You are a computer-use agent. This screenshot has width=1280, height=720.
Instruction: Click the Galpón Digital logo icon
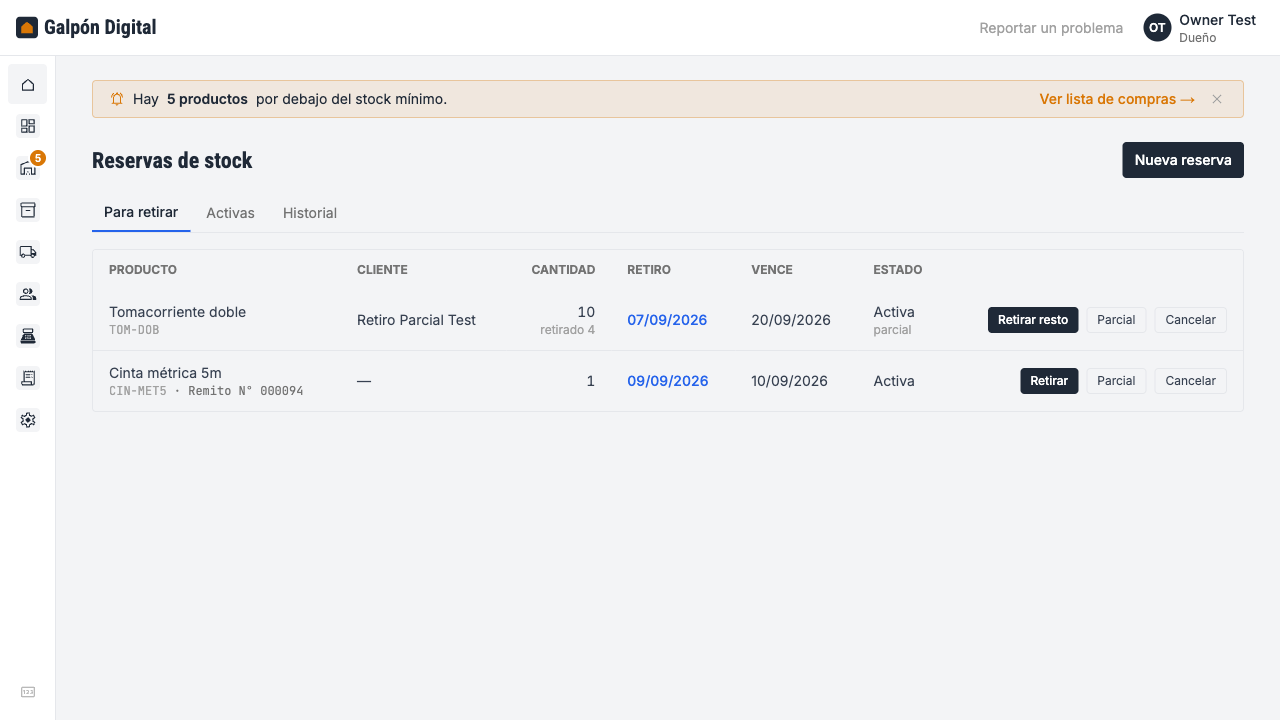pyautogui.click(x=27, y=28)
